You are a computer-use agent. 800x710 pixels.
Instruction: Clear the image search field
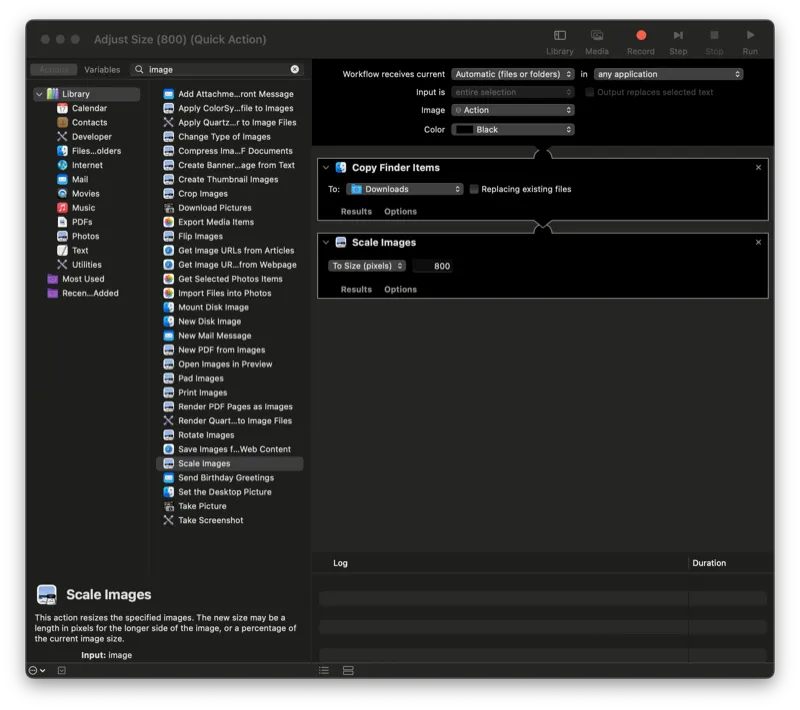click(x=294, y=71)
